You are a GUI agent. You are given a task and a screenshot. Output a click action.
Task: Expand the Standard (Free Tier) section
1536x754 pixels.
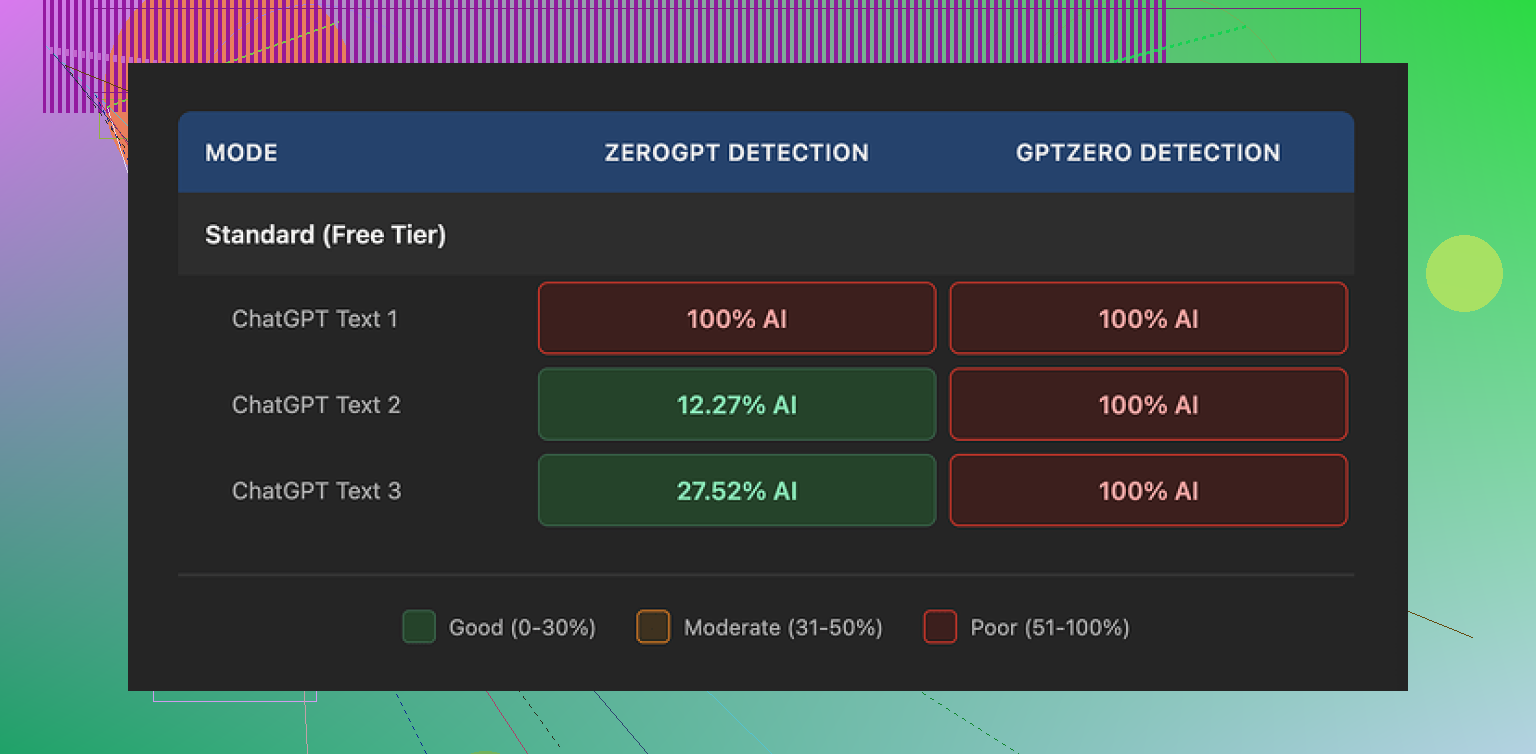(x=326, y=234)
